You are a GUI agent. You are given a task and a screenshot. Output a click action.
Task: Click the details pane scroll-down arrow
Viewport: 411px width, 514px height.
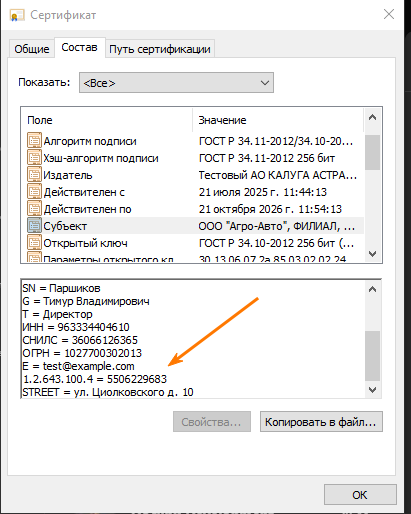(372, 389)
